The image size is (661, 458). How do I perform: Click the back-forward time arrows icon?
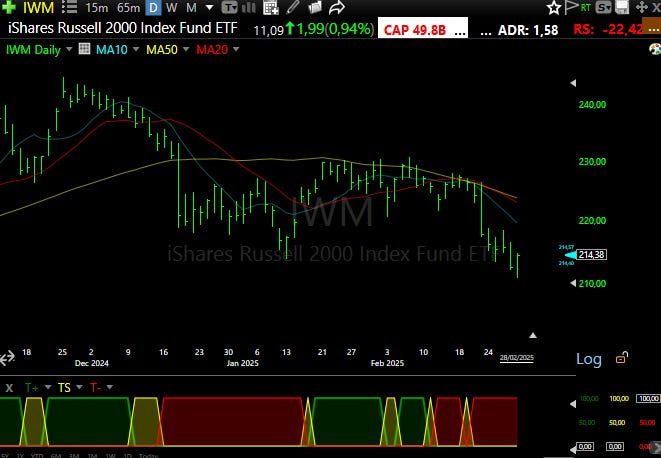(x=7, y=358)
